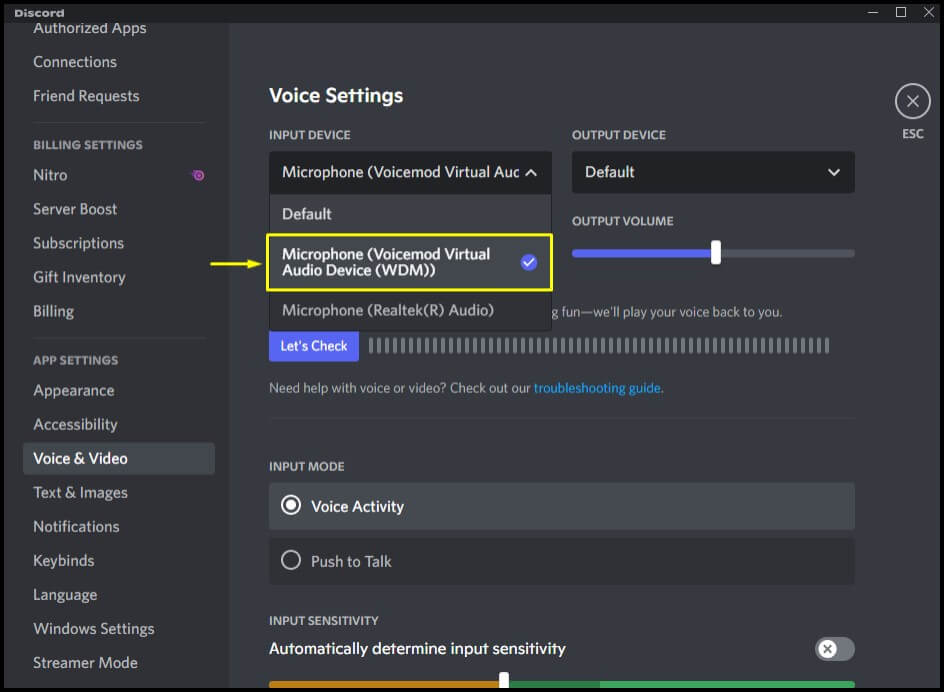The width and height of the screenshot is (944, 692).
Task: Click the Discord logo in title bar
Action: (39, 12)
